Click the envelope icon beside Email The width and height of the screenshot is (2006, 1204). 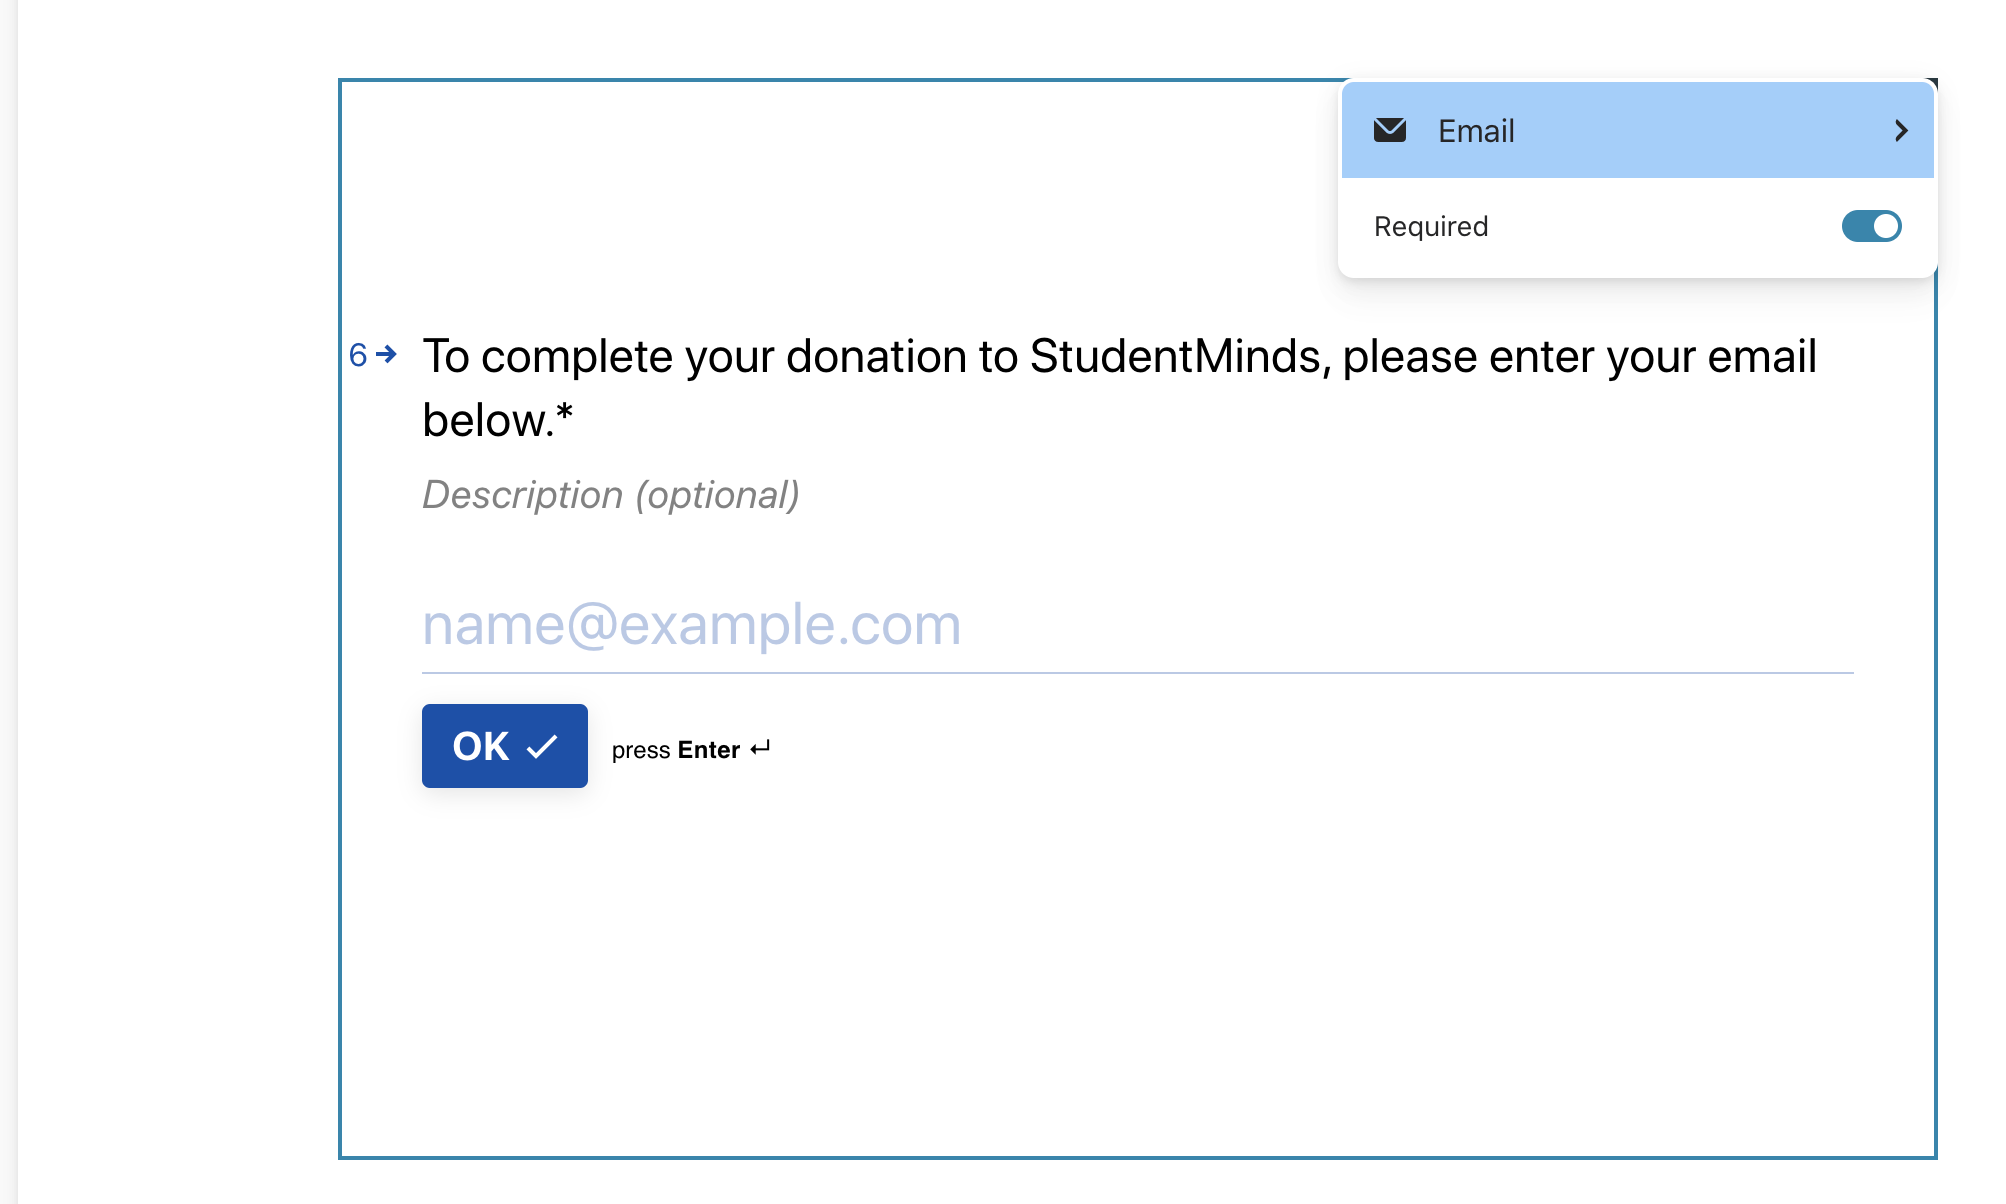1389,130
